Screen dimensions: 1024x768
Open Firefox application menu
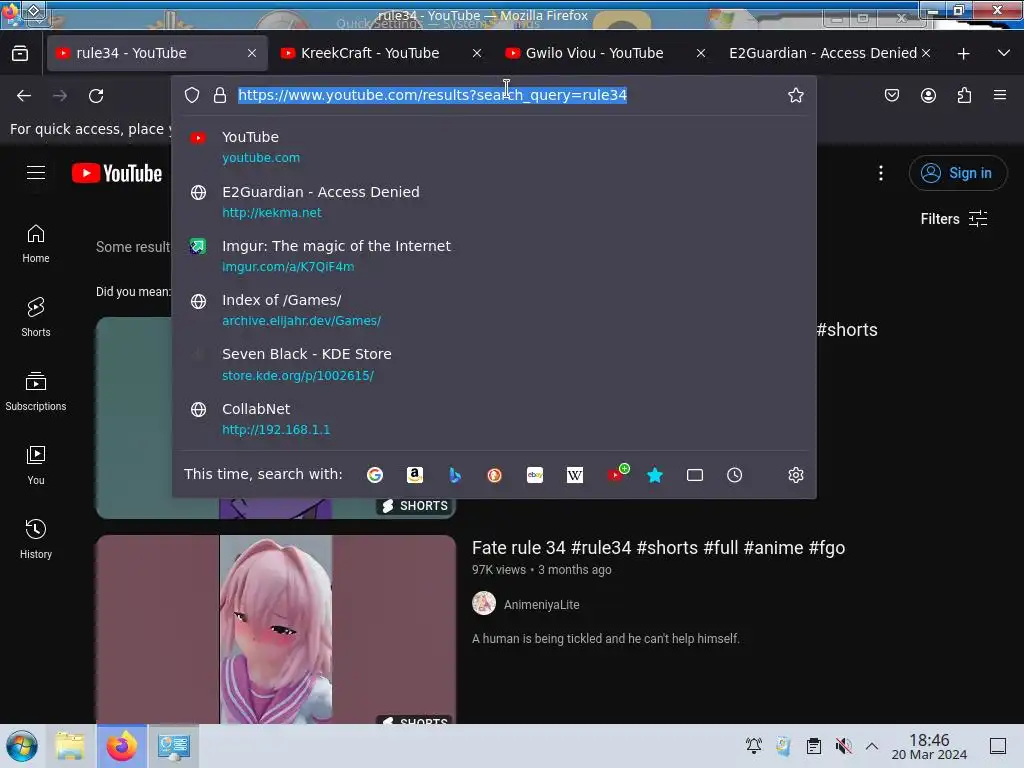pos(1000,95)
